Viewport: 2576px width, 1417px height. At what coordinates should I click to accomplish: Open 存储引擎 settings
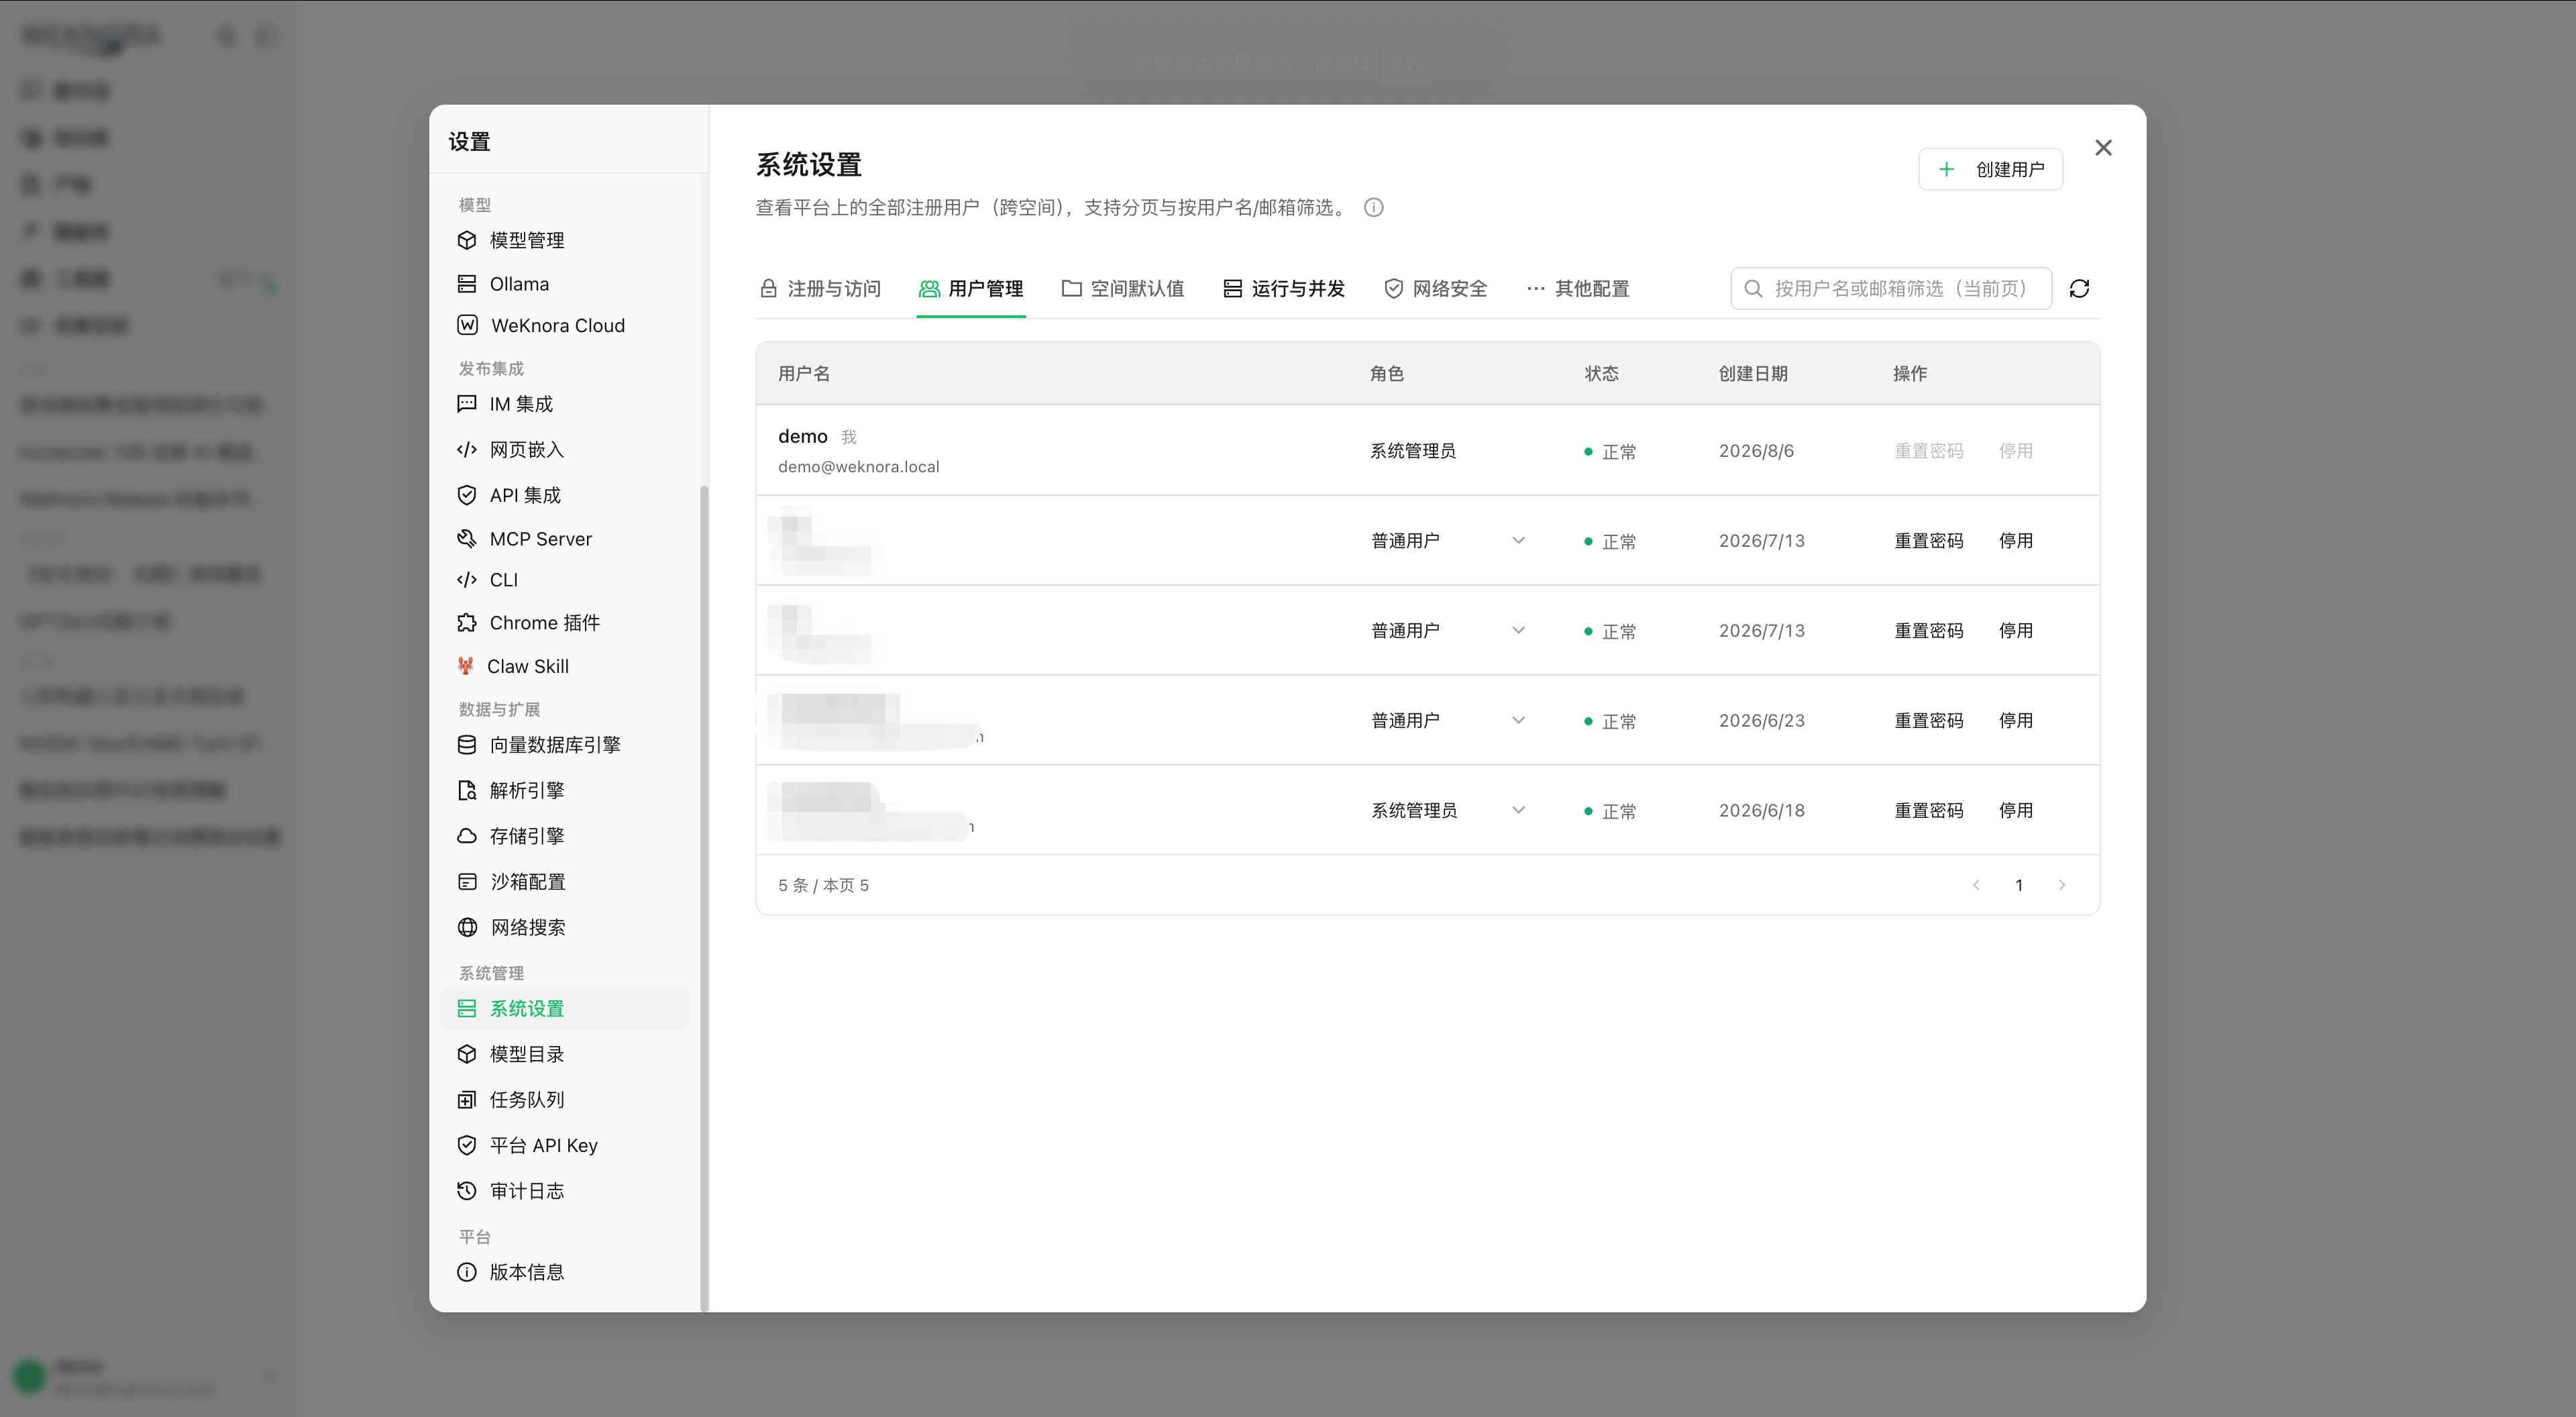pyautogui.click(x=564, y=836)
